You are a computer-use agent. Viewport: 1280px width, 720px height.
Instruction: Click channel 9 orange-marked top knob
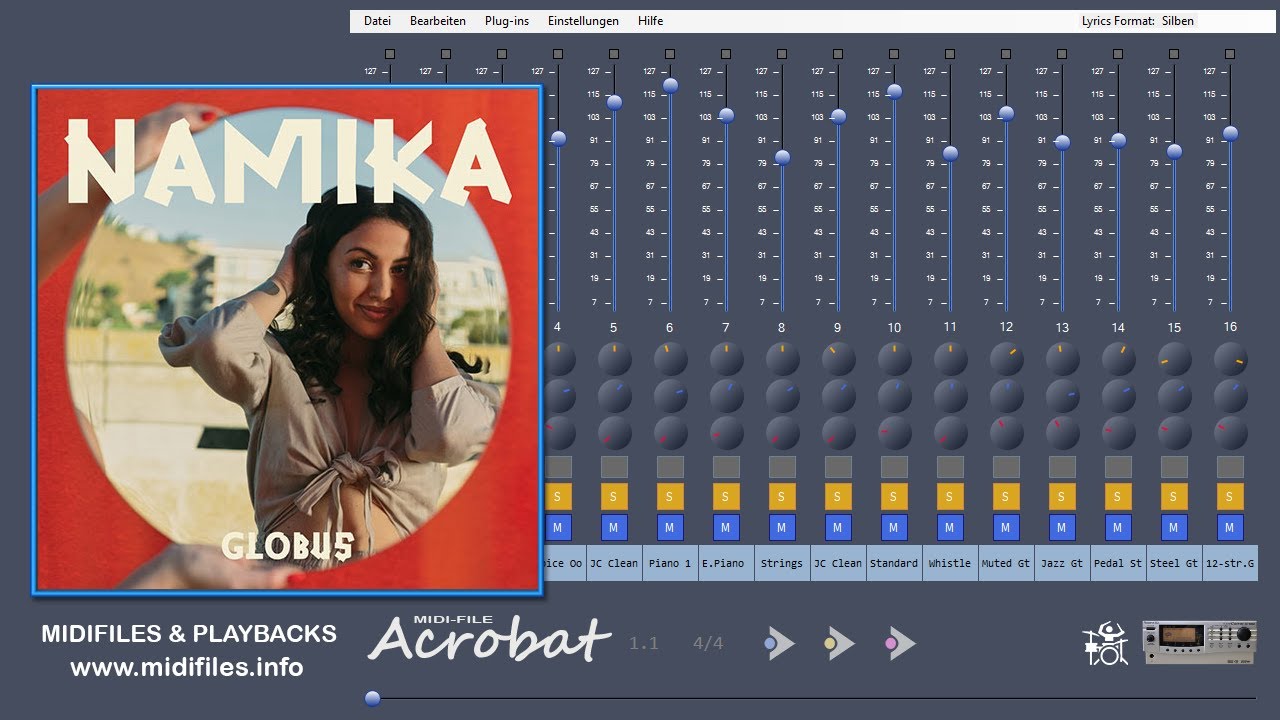click(838, 359)
